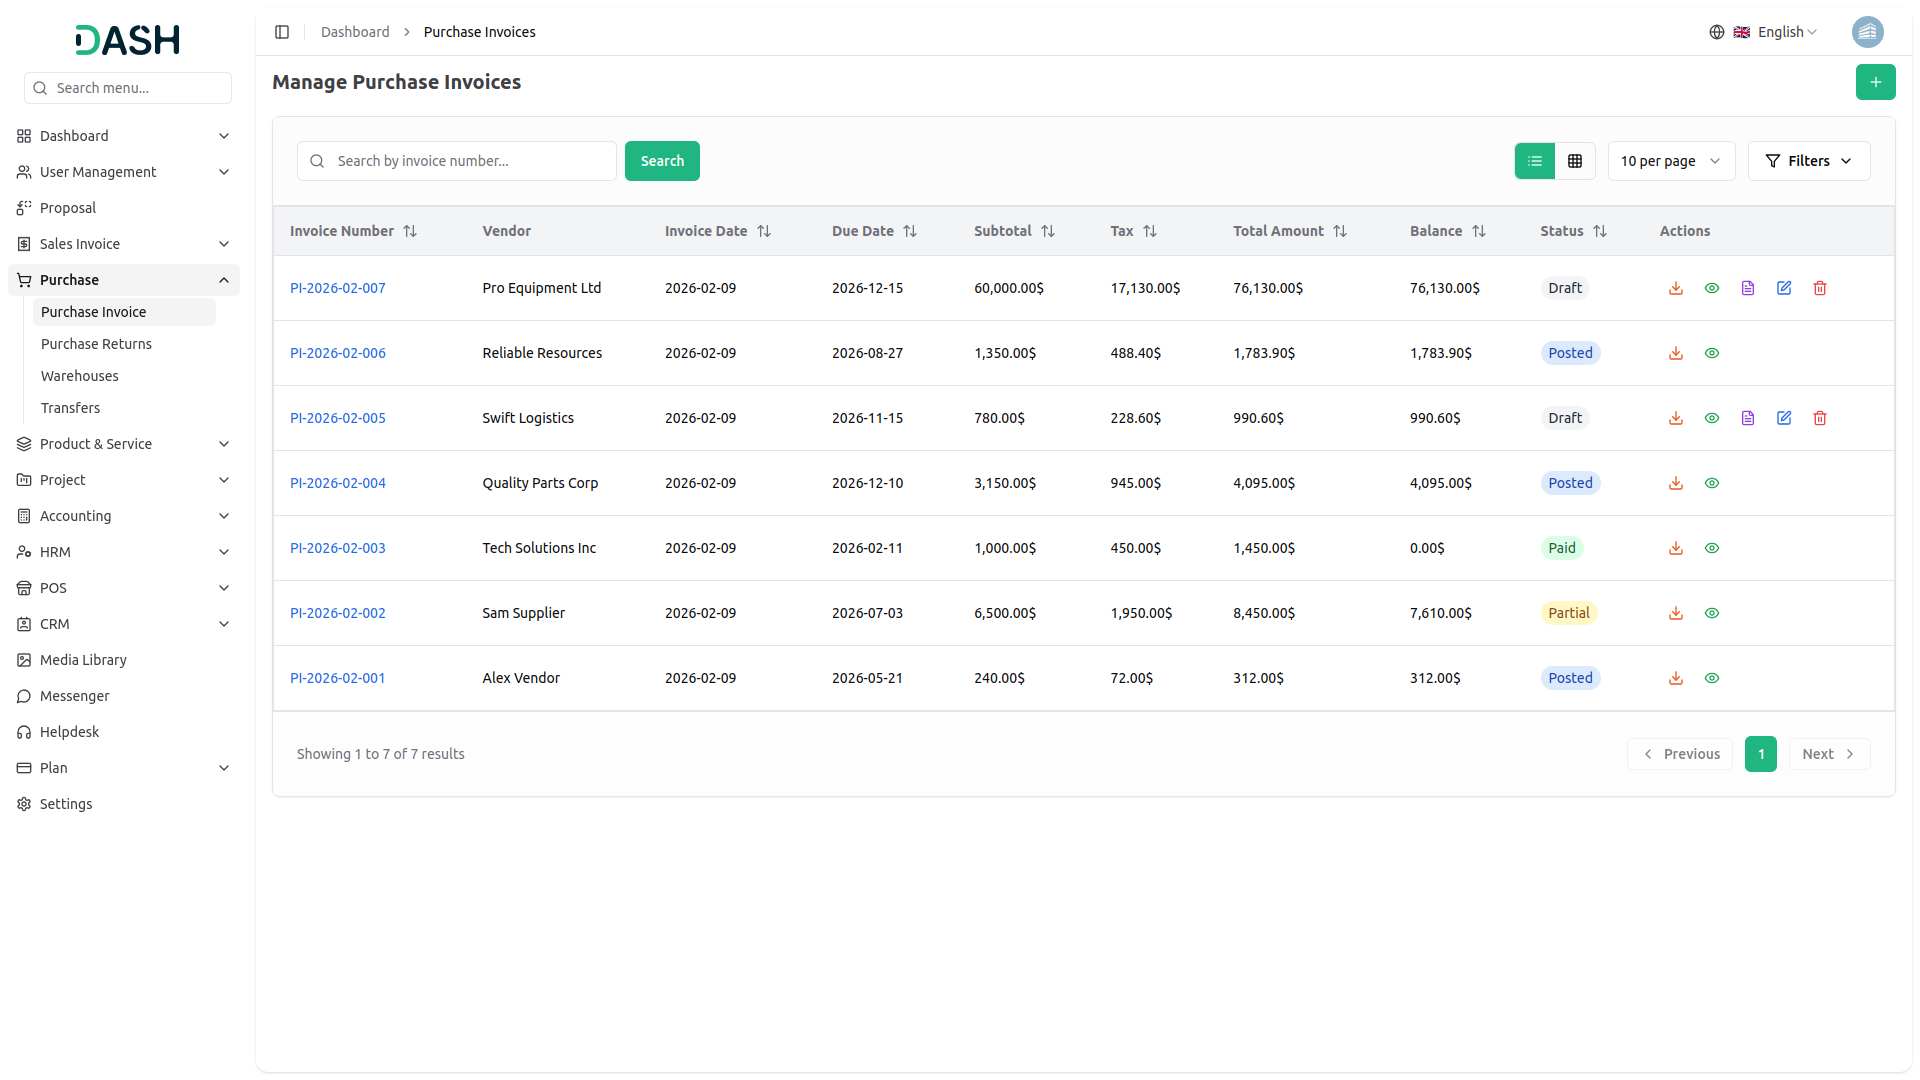View the Tech Solutions Inc invoice
The image size is (1920, 1080).
click(1712, 548)
